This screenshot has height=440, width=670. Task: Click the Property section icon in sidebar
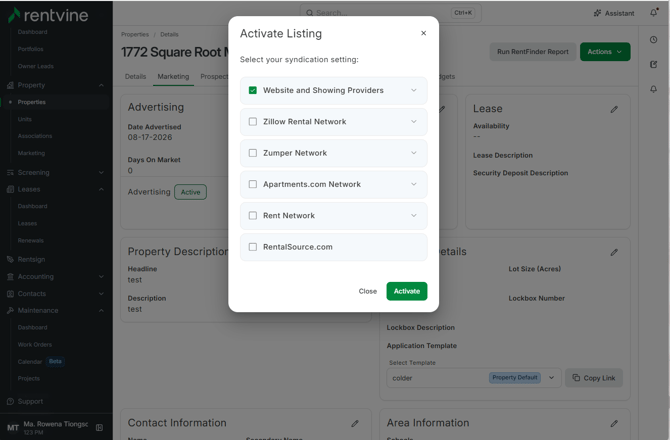click(10, 85)
